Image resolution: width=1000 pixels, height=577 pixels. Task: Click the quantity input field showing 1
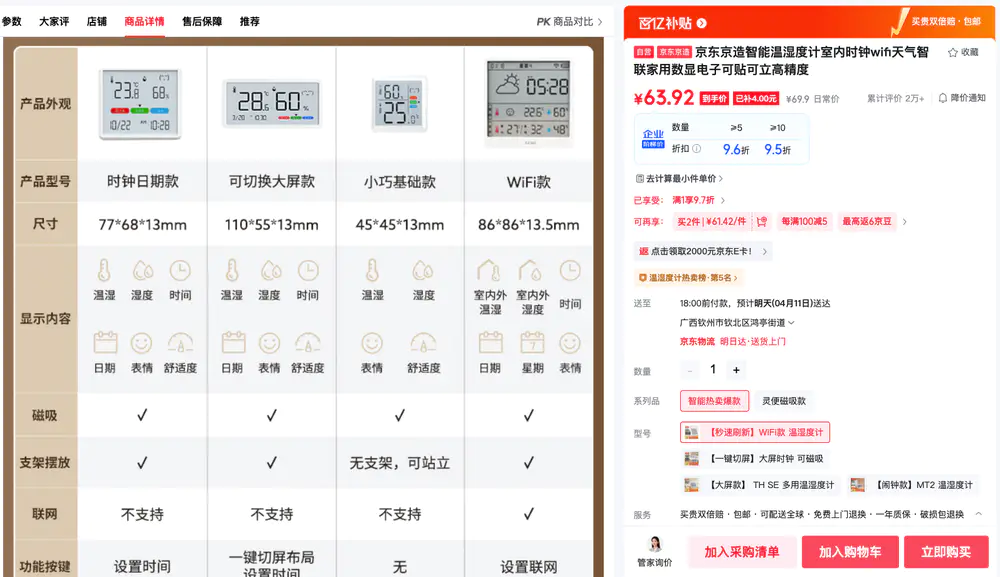(713, 370)
